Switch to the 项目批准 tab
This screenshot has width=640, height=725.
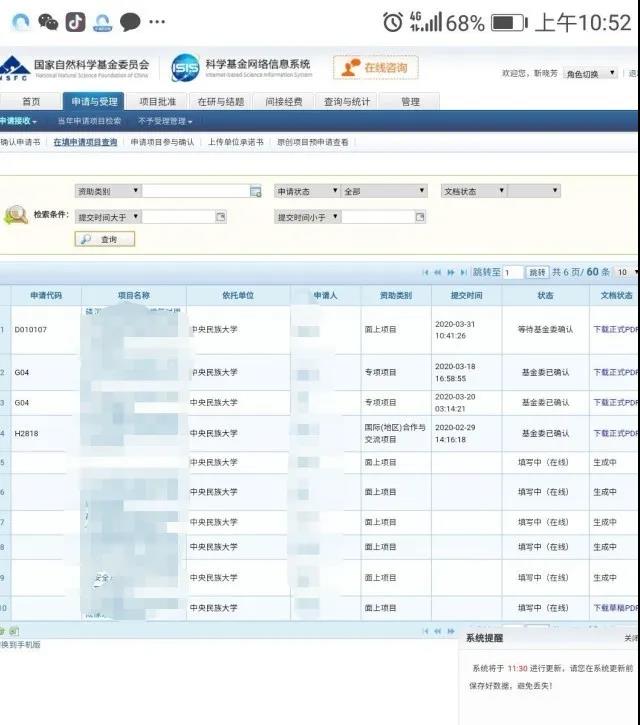157,101
